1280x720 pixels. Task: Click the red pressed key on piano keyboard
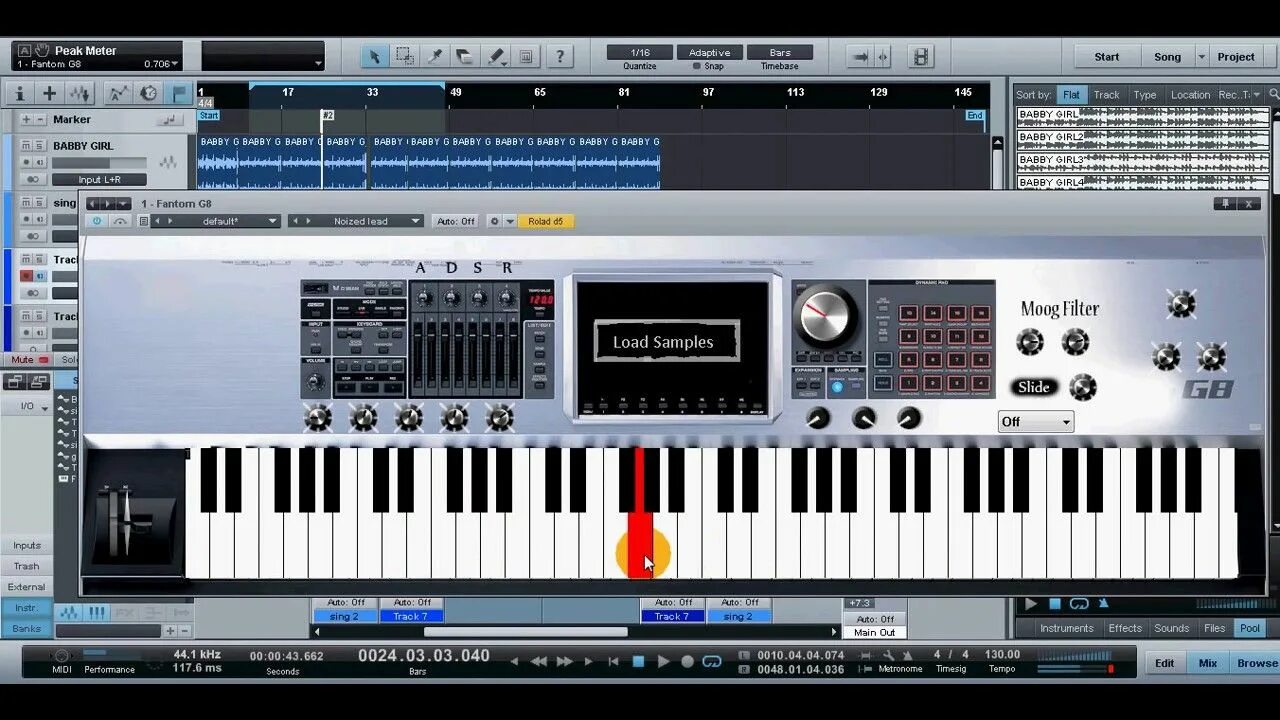[641, 512]
